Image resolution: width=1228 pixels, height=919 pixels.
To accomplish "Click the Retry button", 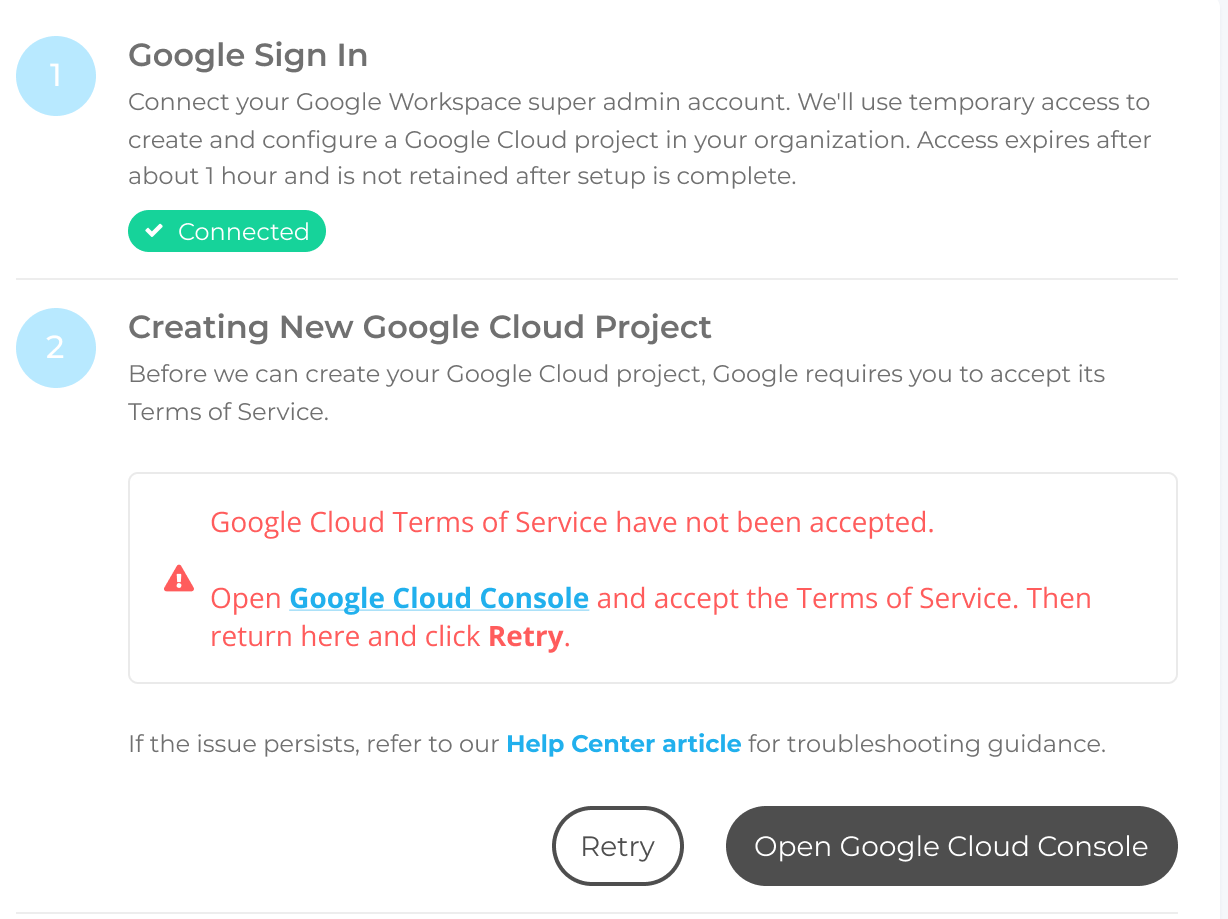I will [x=618, y=846].
